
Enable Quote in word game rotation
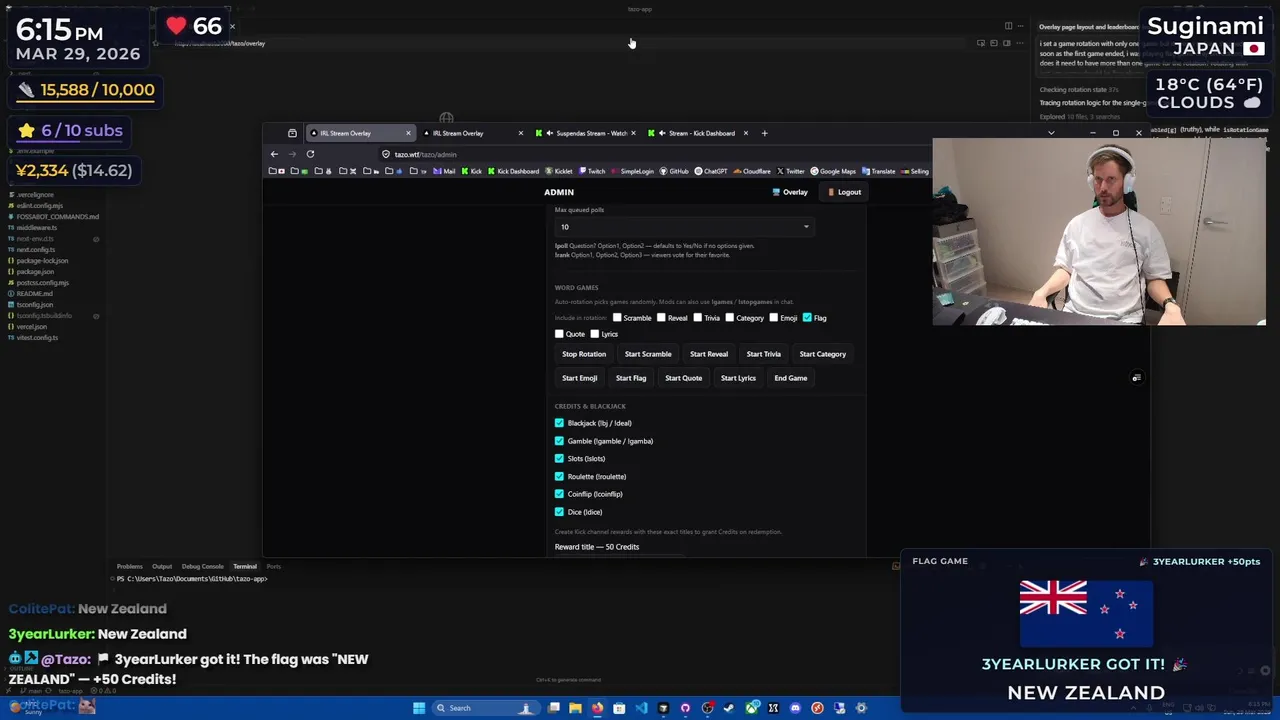click(559, 334)
